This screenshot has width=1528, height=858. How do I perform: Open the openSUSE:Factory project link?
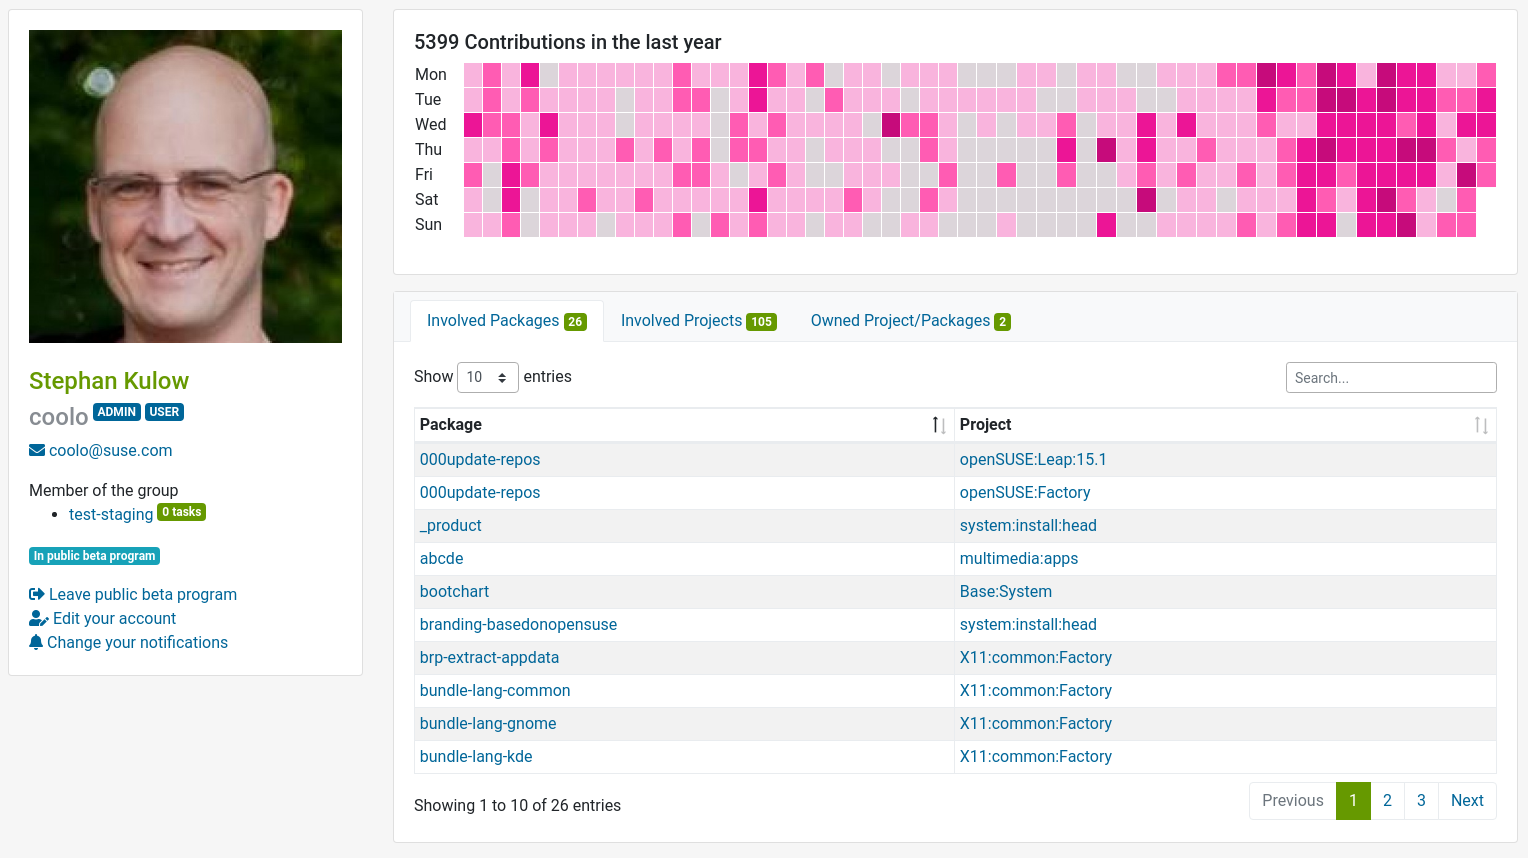click(1024, 492)
